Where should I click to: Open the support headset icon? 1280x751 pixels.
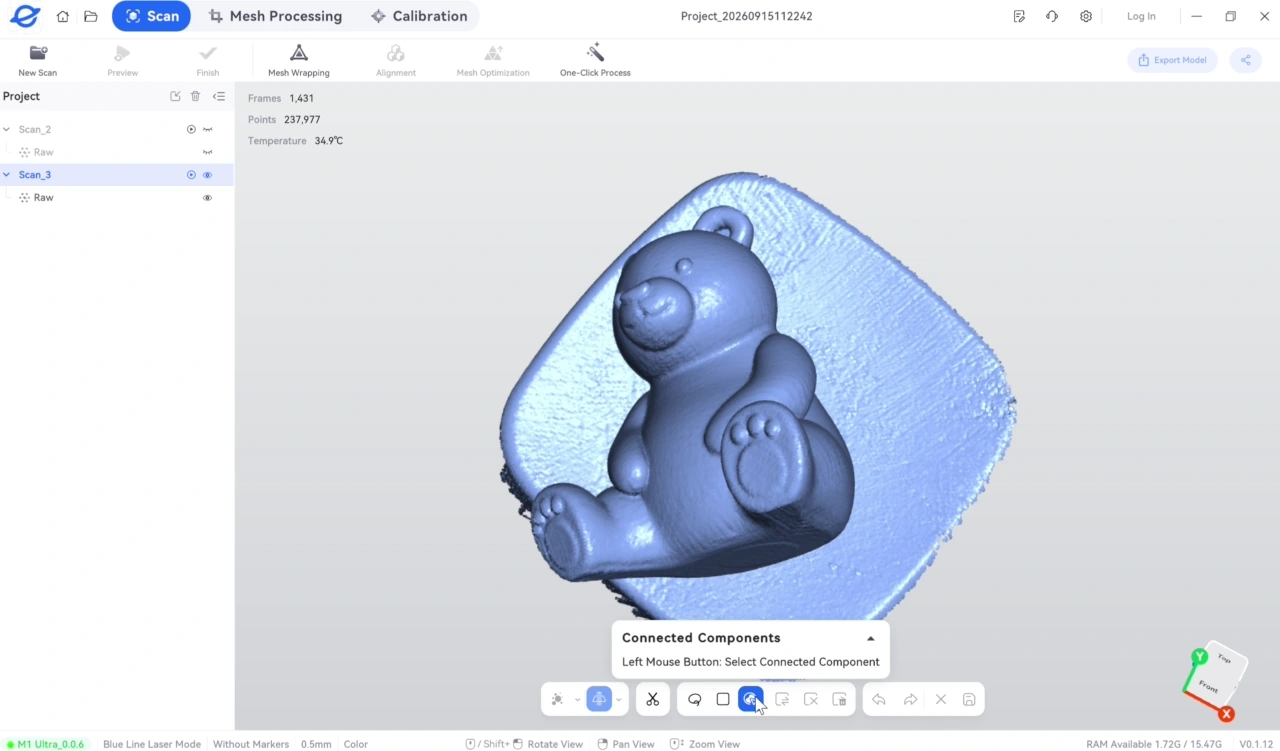tap(1052, 16)
